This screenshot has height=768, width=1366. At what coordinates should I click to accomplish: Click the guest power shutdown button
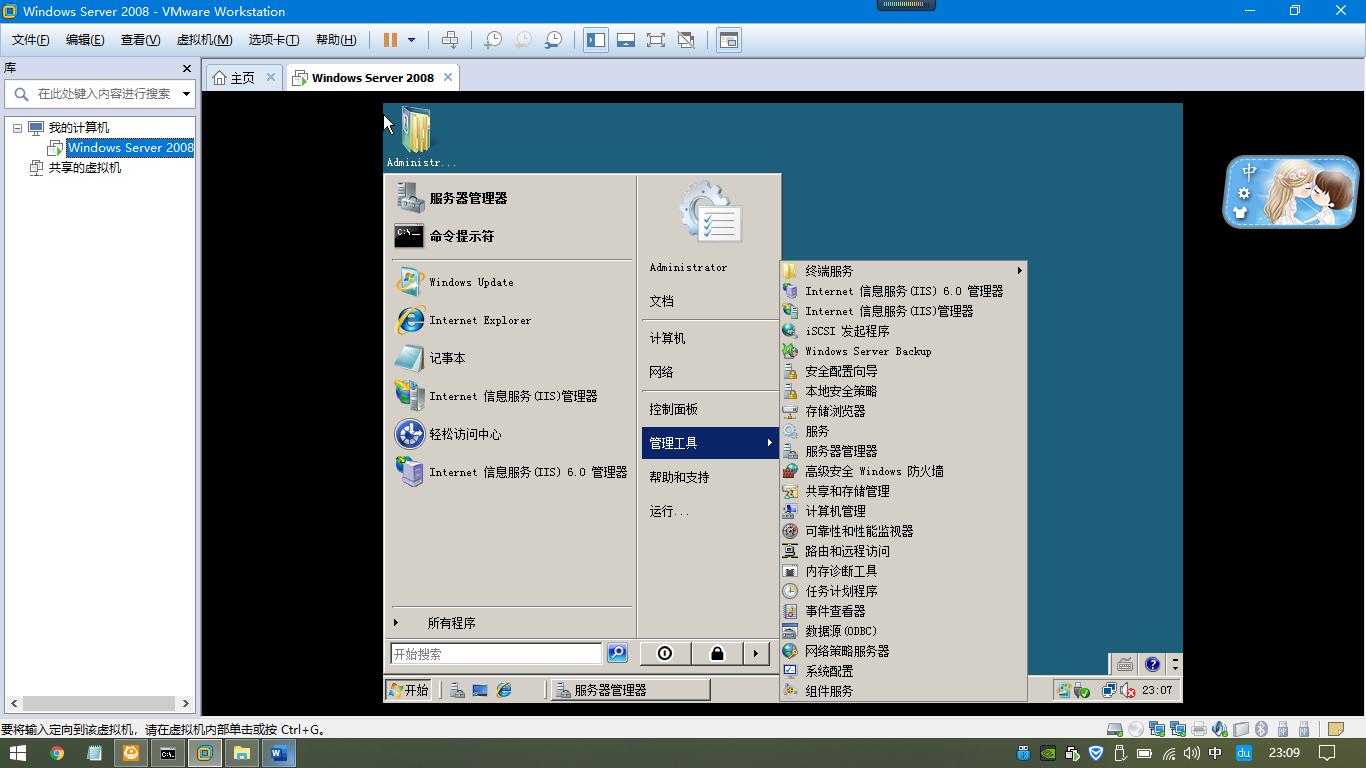click(x=665, y=653)
